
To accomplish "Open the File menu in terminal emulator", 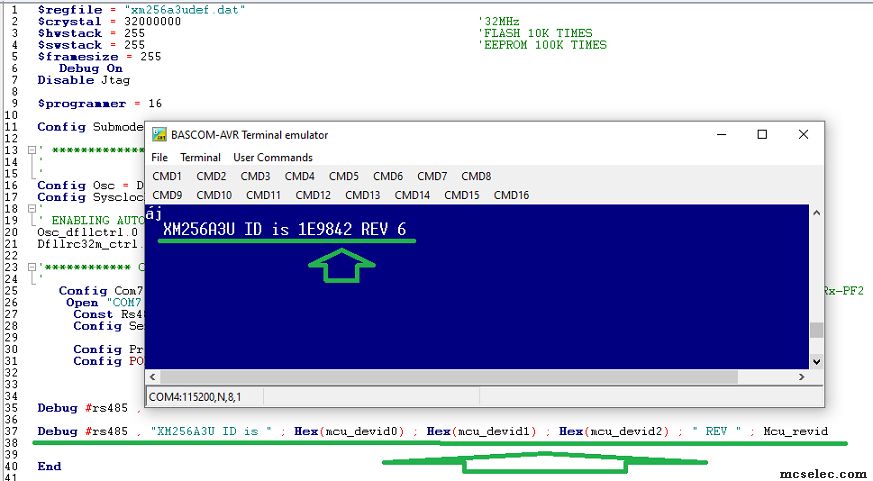I will [x=159, y=158].
